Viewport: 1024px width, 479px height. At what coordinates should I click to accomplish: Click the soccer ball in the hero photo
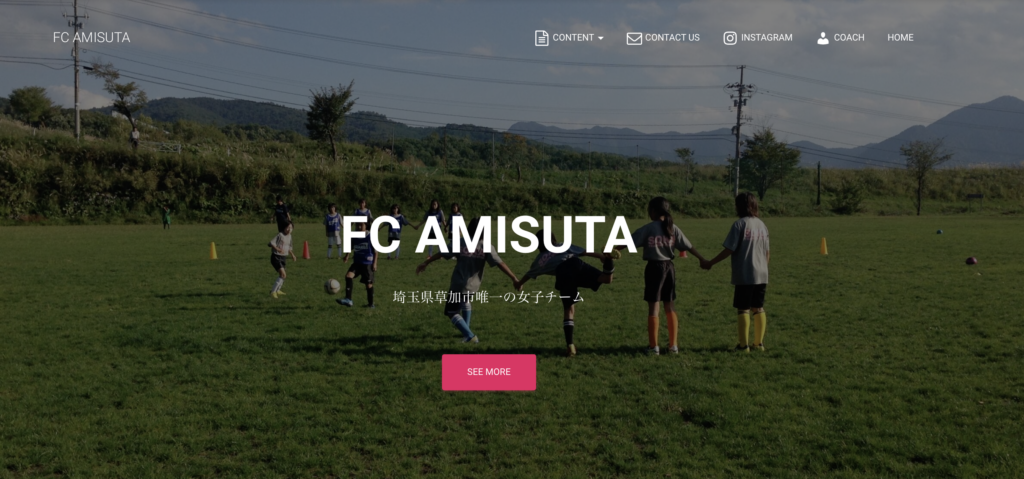pyautogui.click(x=332, y=286)
